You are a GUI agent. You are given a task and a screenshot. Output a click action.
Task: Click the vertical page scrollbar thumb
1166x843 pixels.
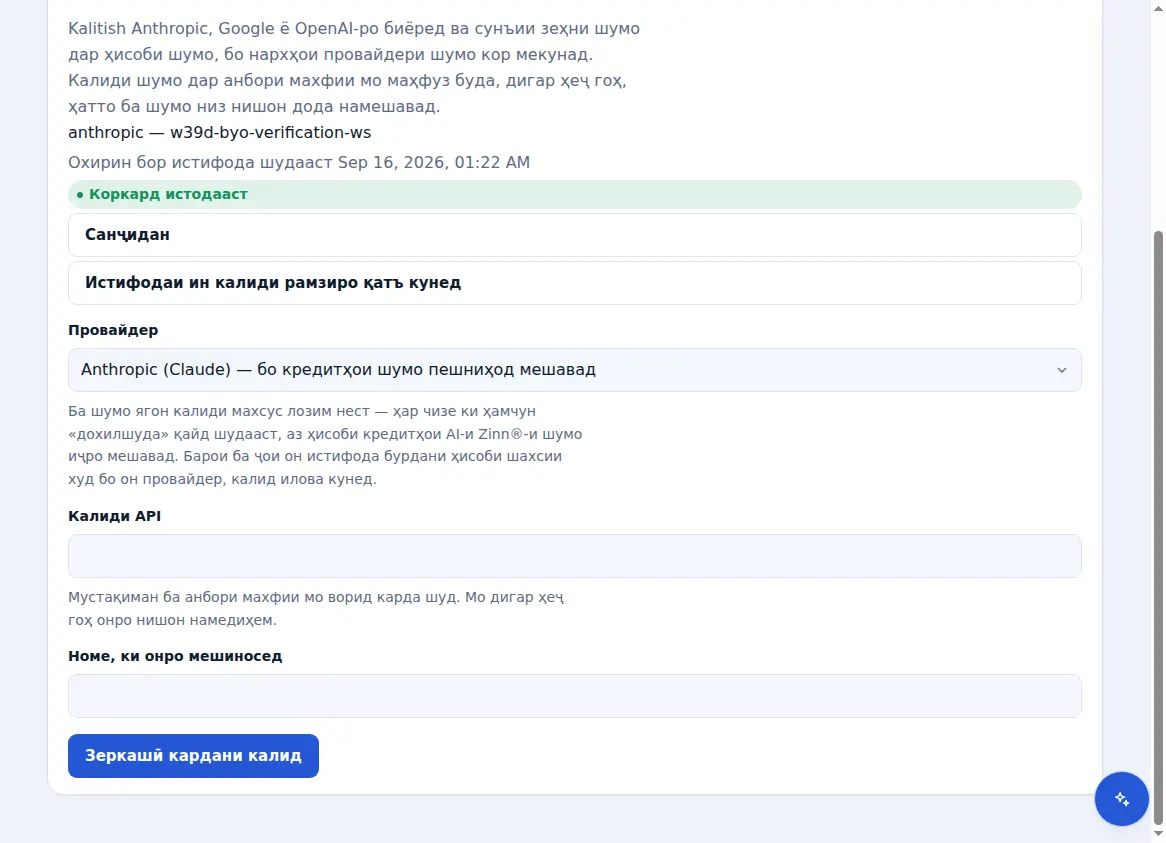[x=1158, y=528]
